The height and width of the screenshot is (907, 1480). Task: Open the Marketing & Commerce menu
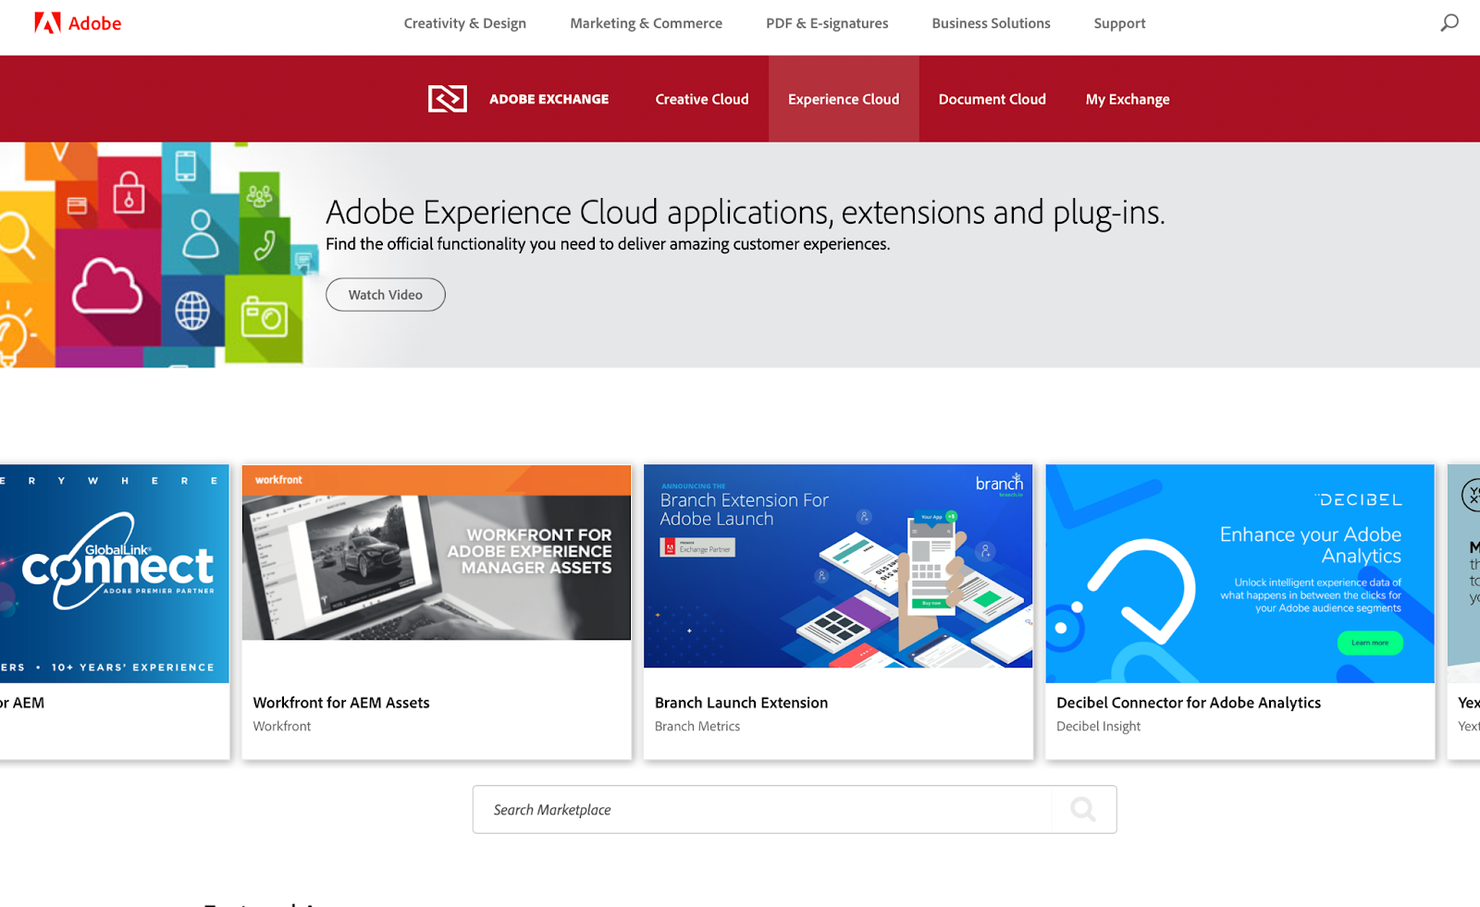pos(646,23)
